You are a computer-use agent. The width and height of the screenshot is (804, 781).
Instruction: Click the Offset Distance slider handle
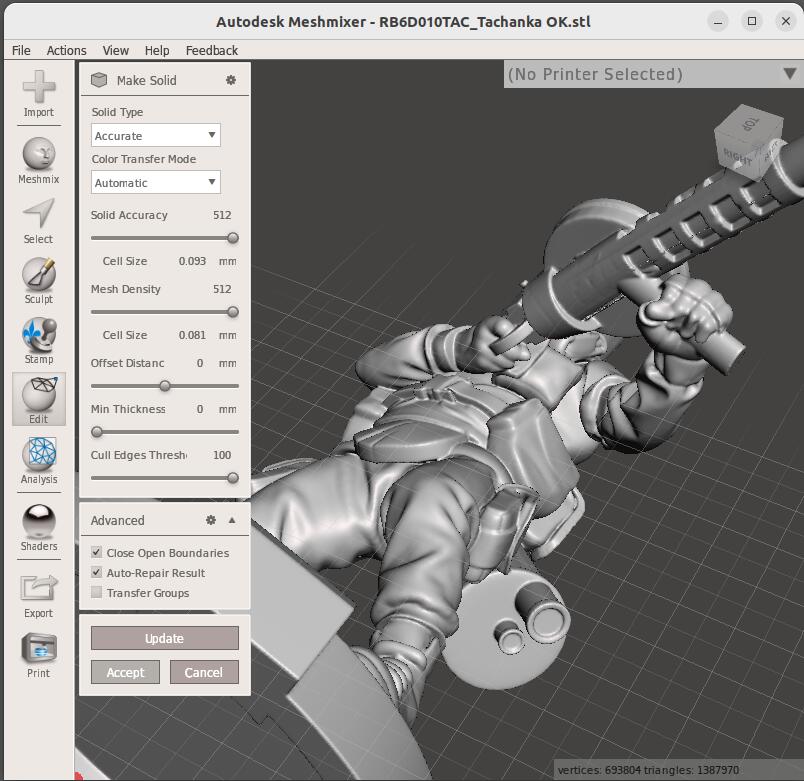tap(165, 386)
